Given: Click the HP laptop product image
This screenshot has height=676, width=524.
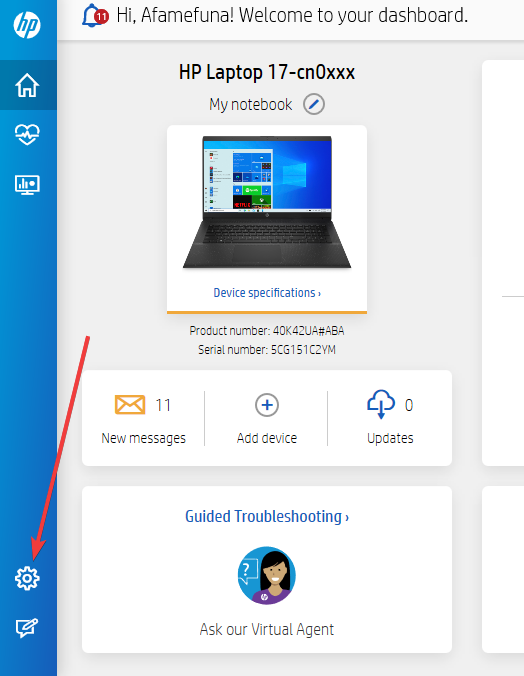Looking at the screenshot, I should 267,202.
